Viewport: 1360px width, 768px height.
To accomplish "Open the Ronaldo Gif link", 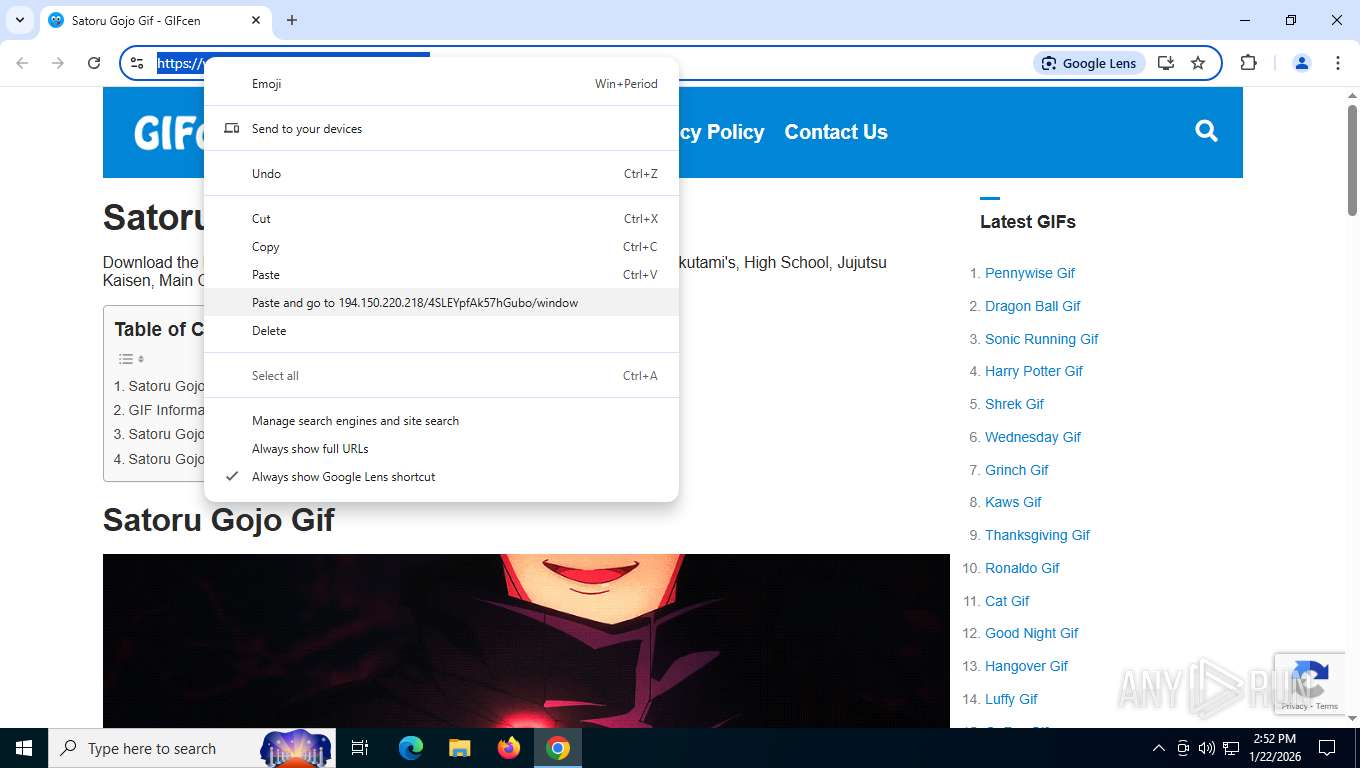I will click(1022, 568).
